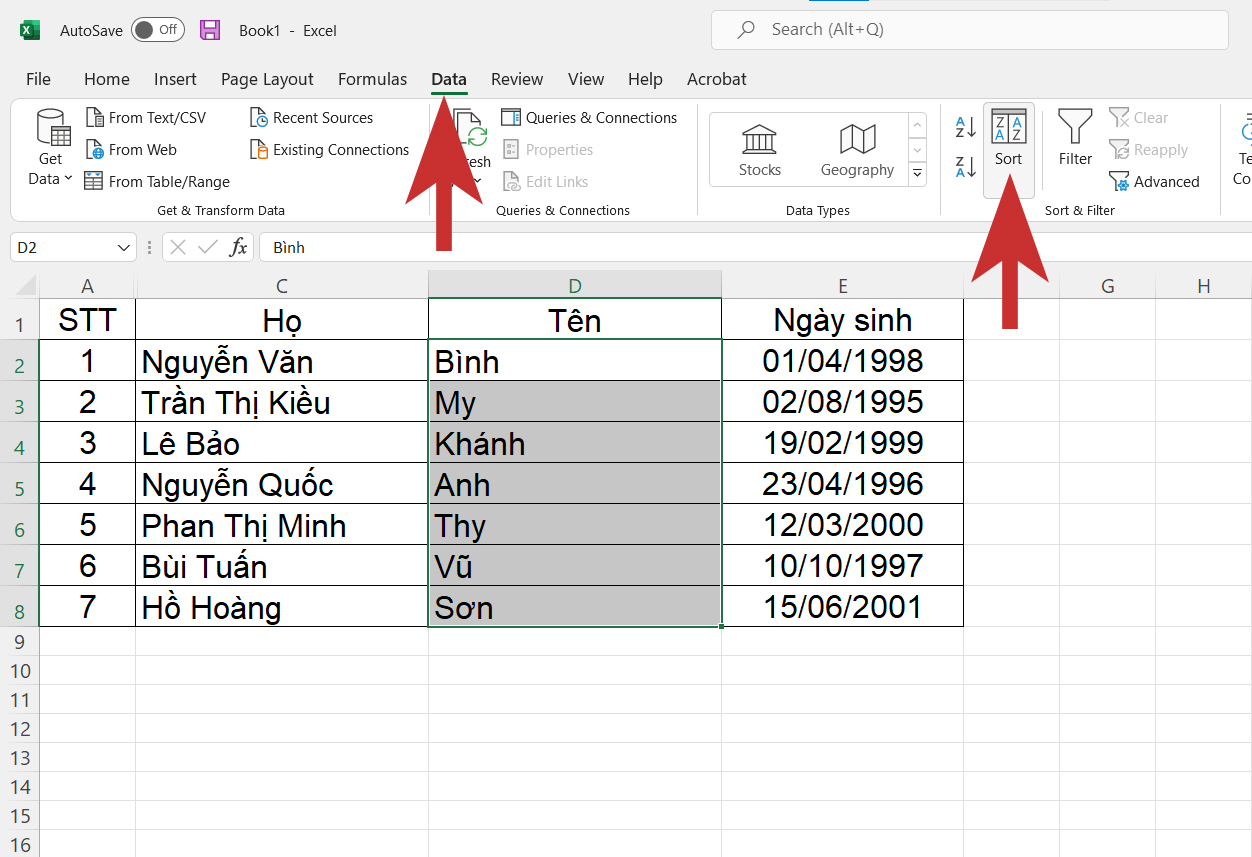Click the Stocks data type

760,150
